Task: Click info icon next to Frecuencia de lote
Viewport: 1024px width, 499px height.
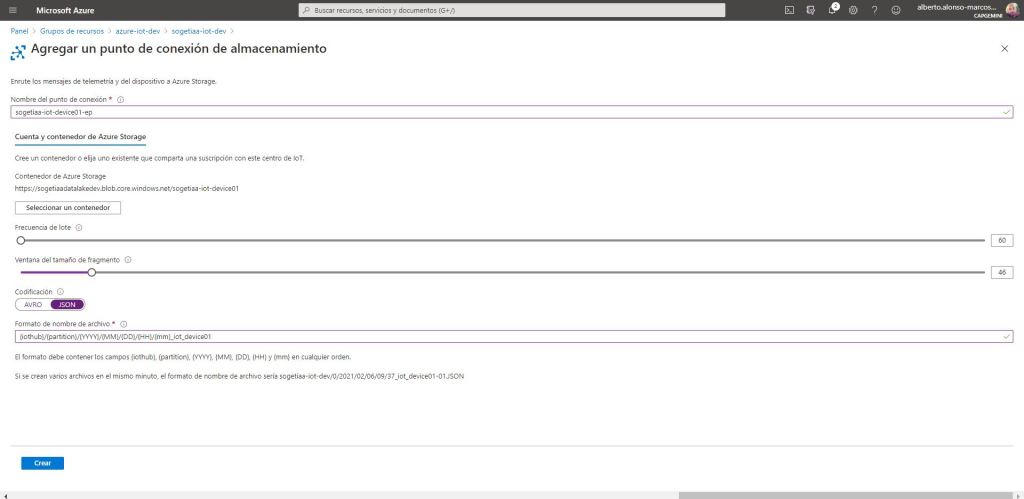Action: [79, 228]
